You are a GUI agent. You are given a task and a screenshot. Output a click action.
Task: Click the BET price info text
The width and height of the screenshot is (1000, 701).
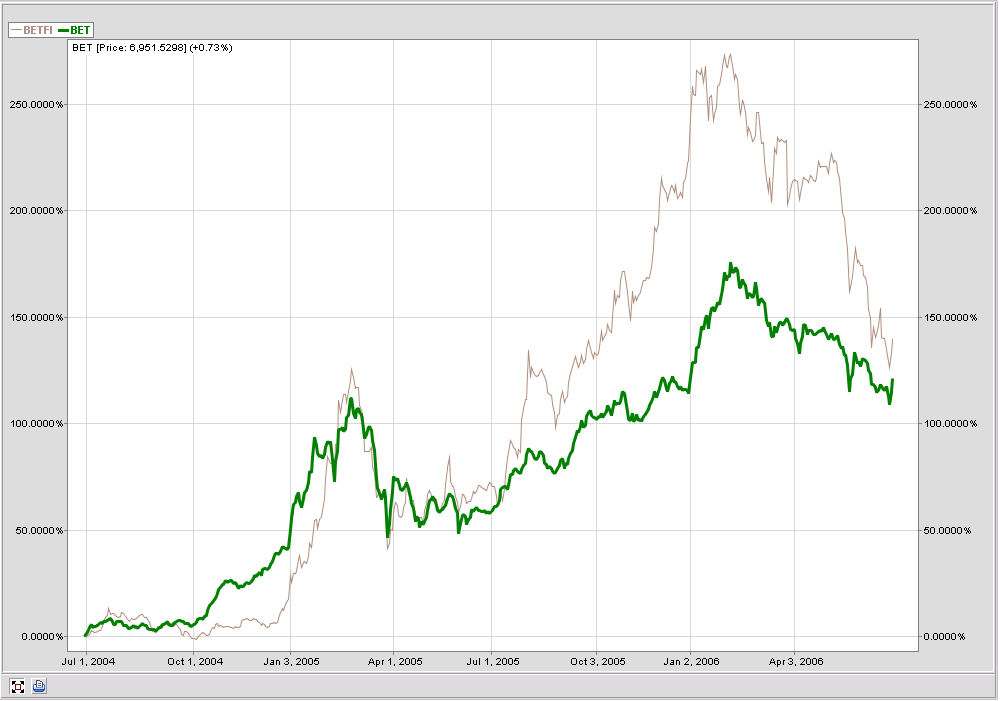[150, 47]
